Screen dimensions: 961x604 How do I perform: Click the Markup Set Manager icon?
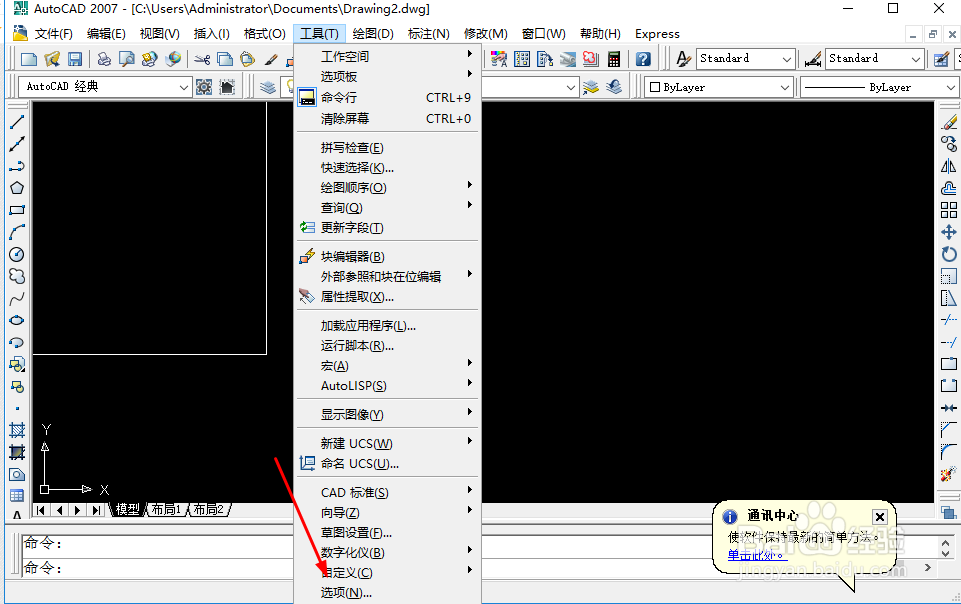coord(590,59)
